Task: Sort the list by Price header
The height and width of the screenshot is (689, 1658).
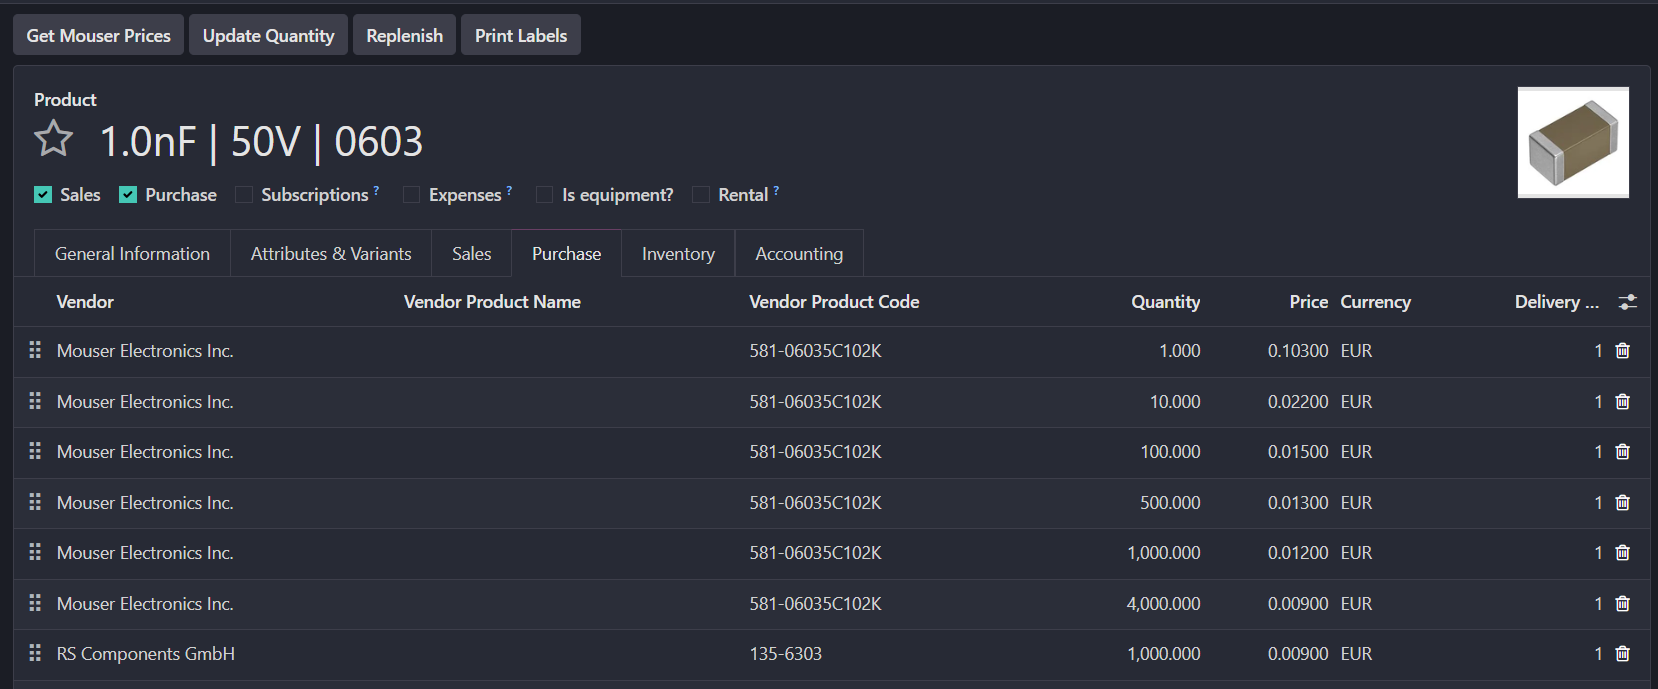Action: 1308,302
